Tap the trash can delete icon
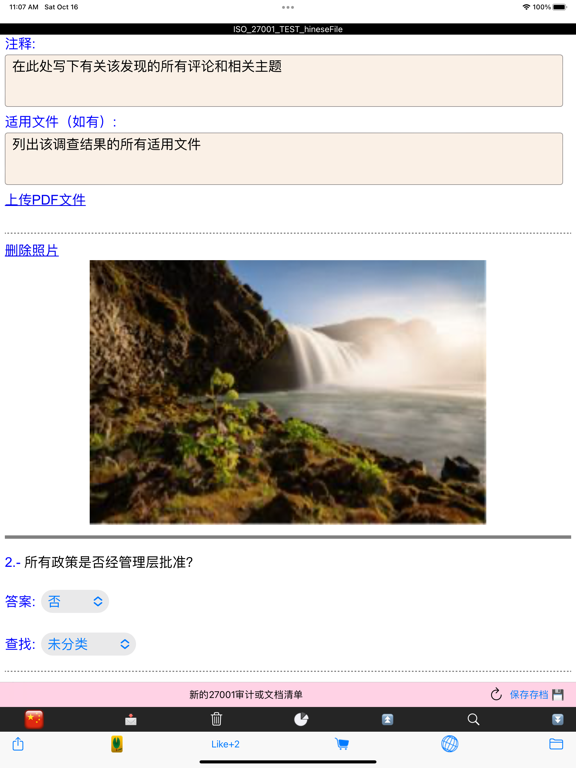This screenshot has width=576, height=768. [216, 719]
